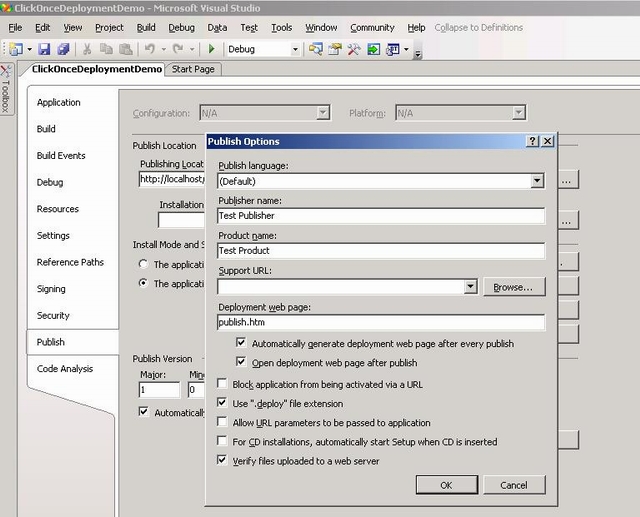Enable CD installations automatically start Setup checkbox

point(222,441)
